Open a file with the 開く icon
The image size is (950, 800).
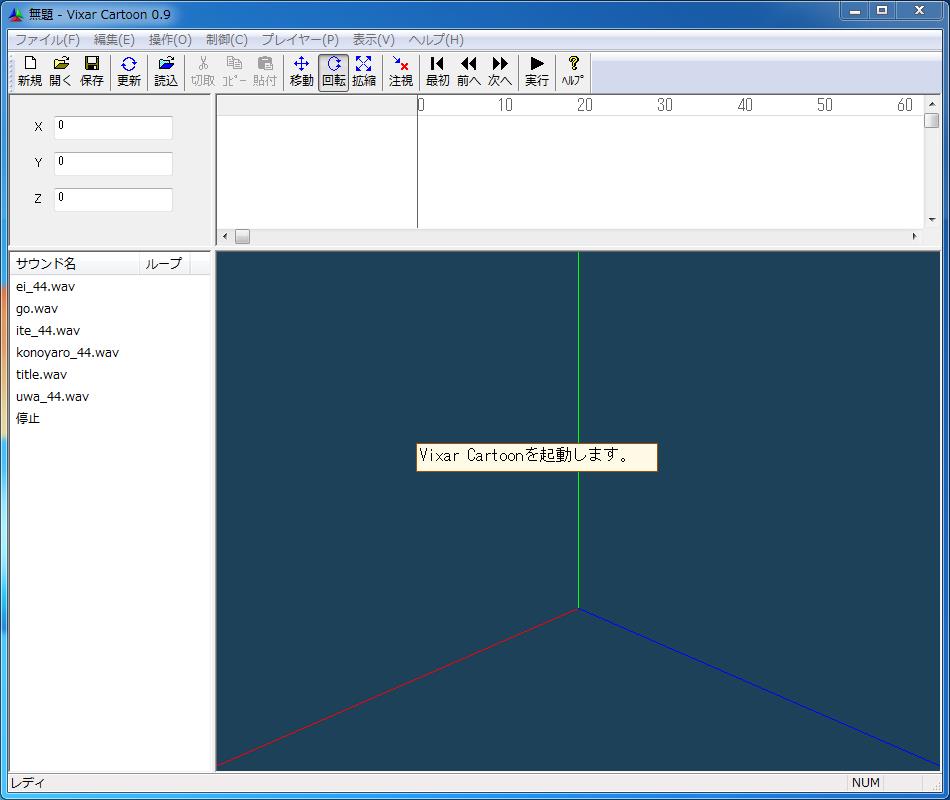pyautogui.click(x=61, y=72)
